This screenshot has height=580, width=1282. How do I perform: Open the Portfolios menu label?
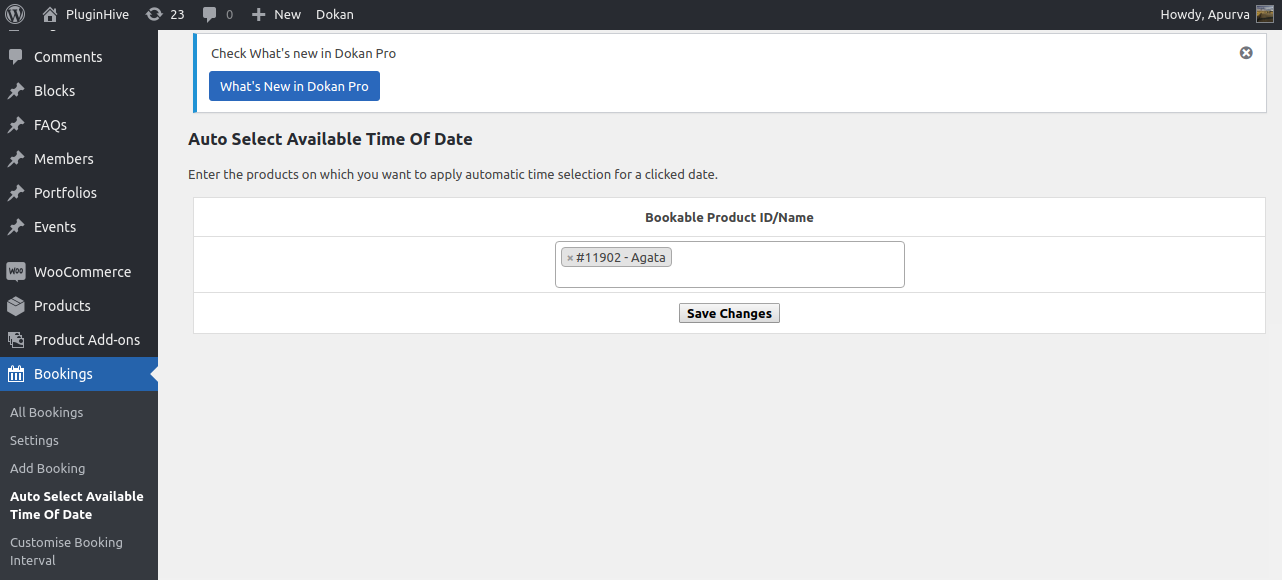(x=66, y=193)
